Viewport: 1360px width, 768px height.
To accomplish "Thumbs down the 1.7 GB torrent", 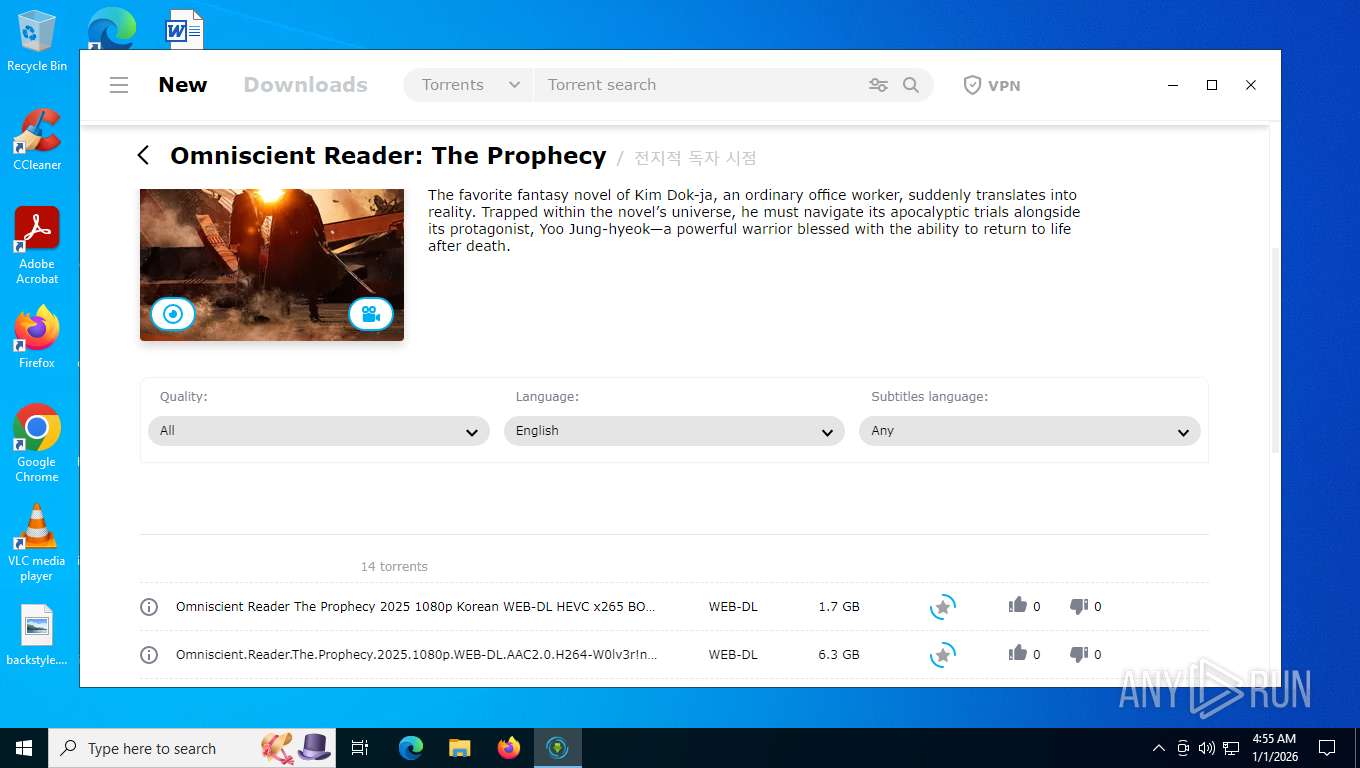I will tap(1079, 606).
